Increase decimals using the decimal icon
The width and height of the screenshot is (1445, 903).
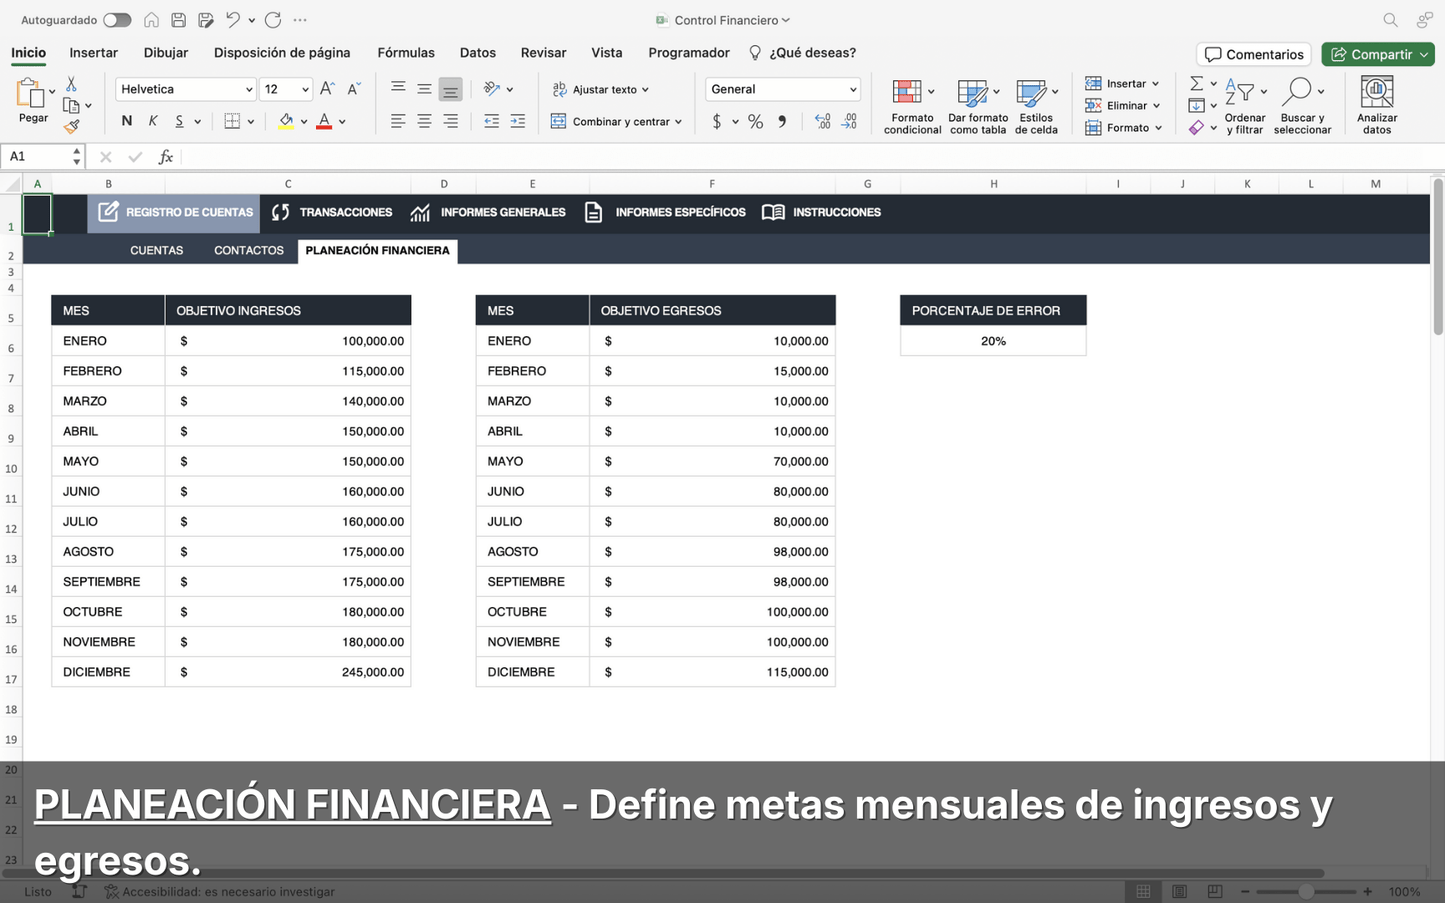822,121
